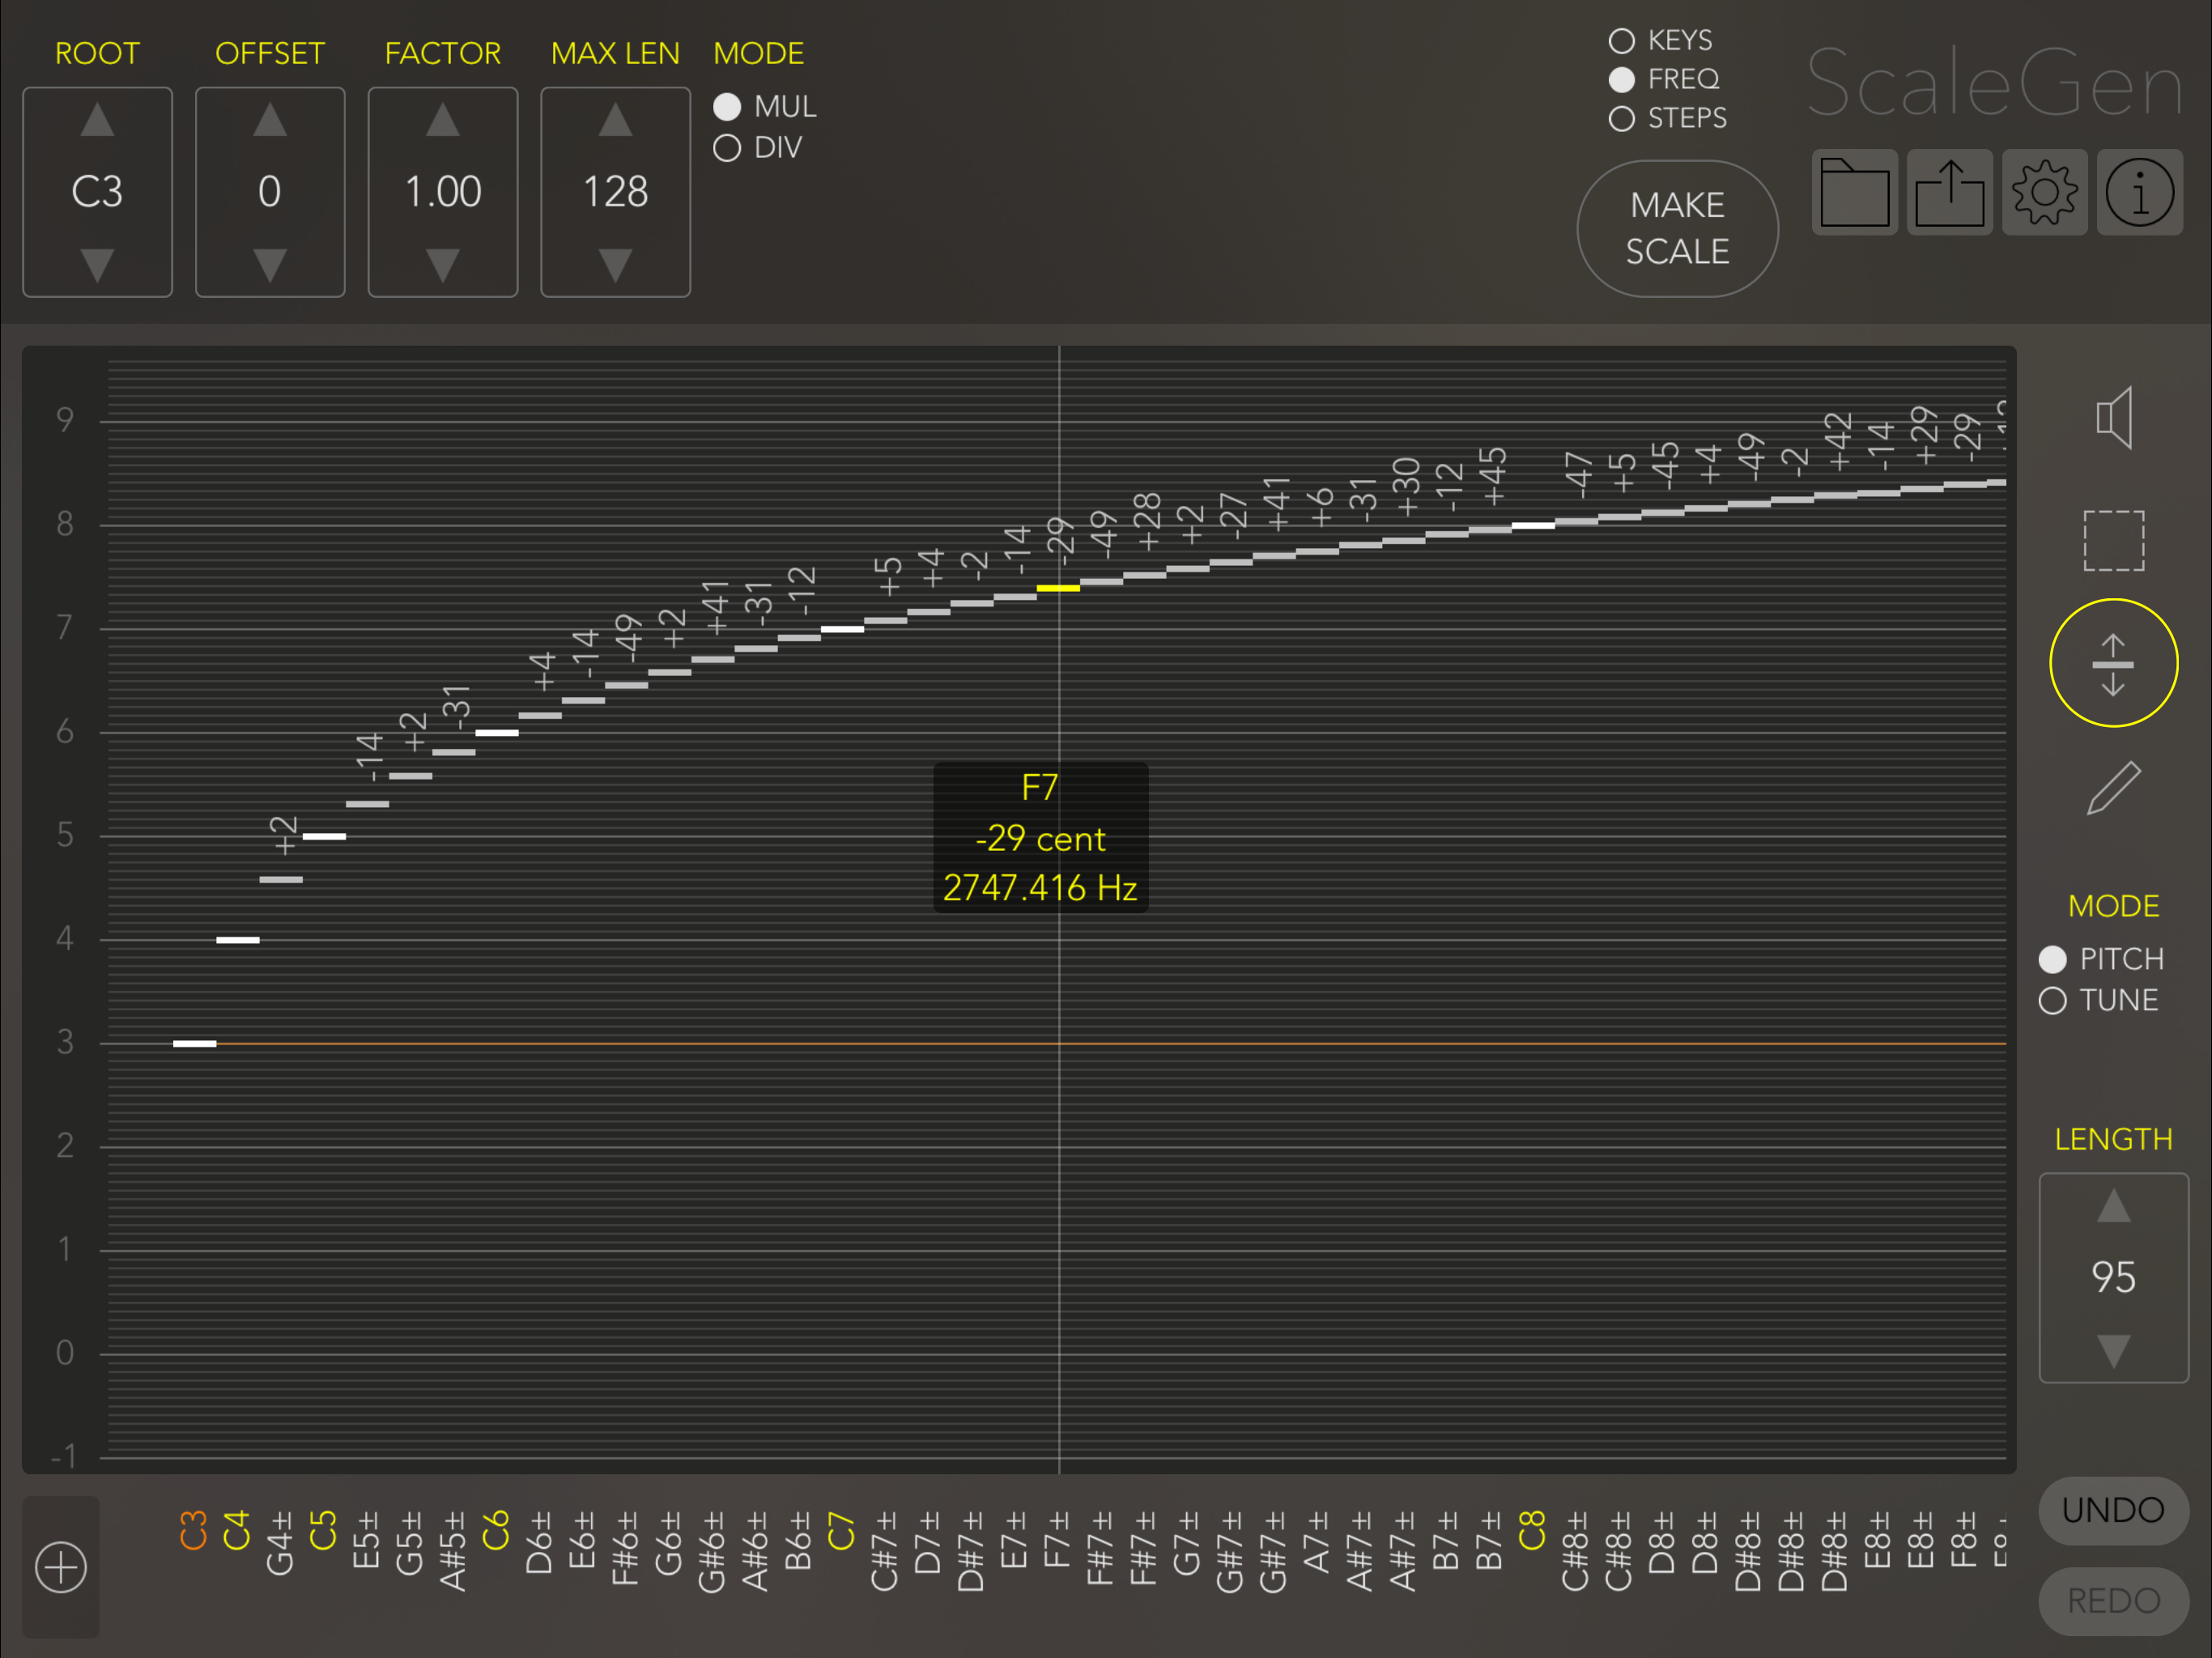Screen dimensions: 2212x1658
Task: Tap the plus circle add icon
Action: click(x=61, y=1566)
